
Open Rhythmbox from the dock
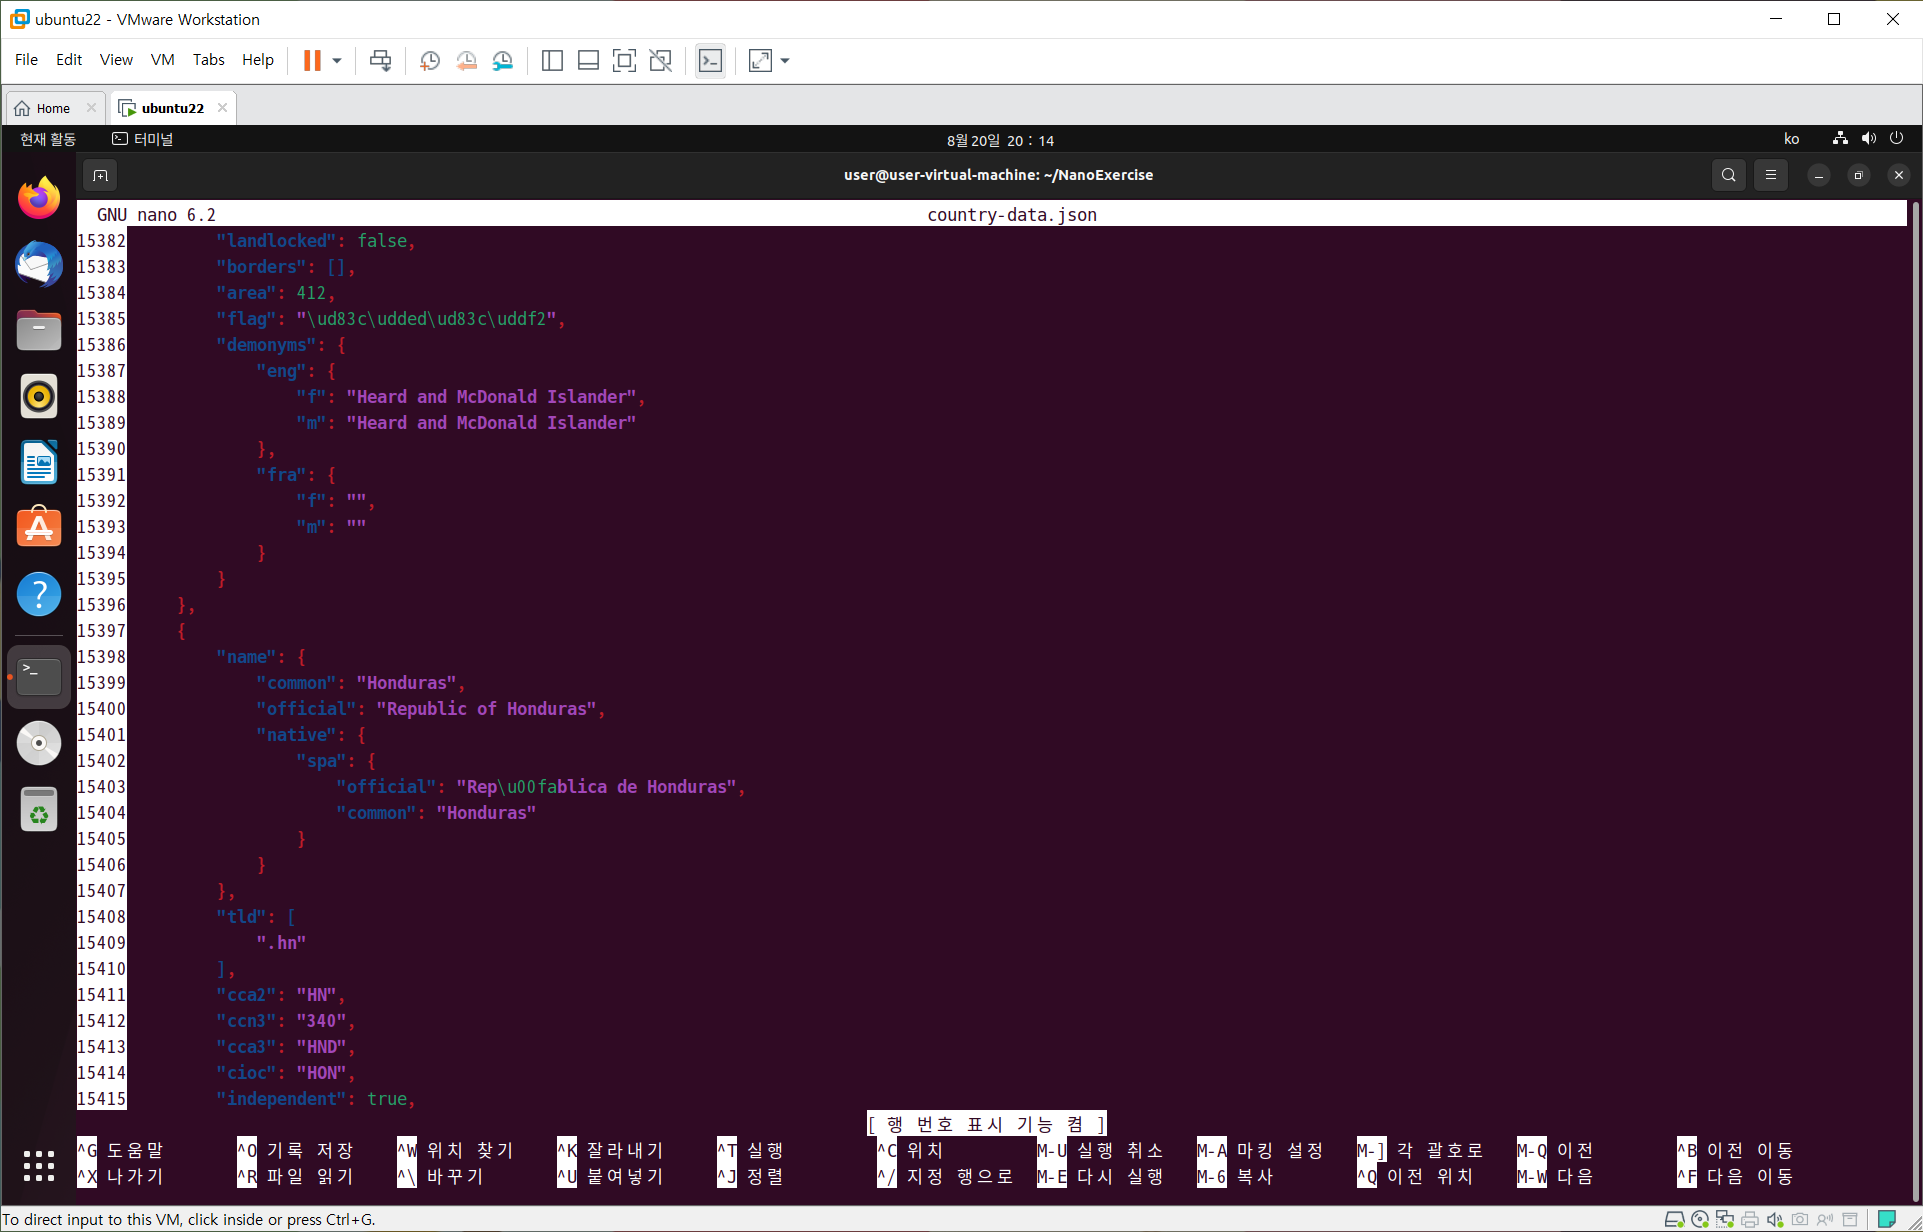tap(39, 397)
